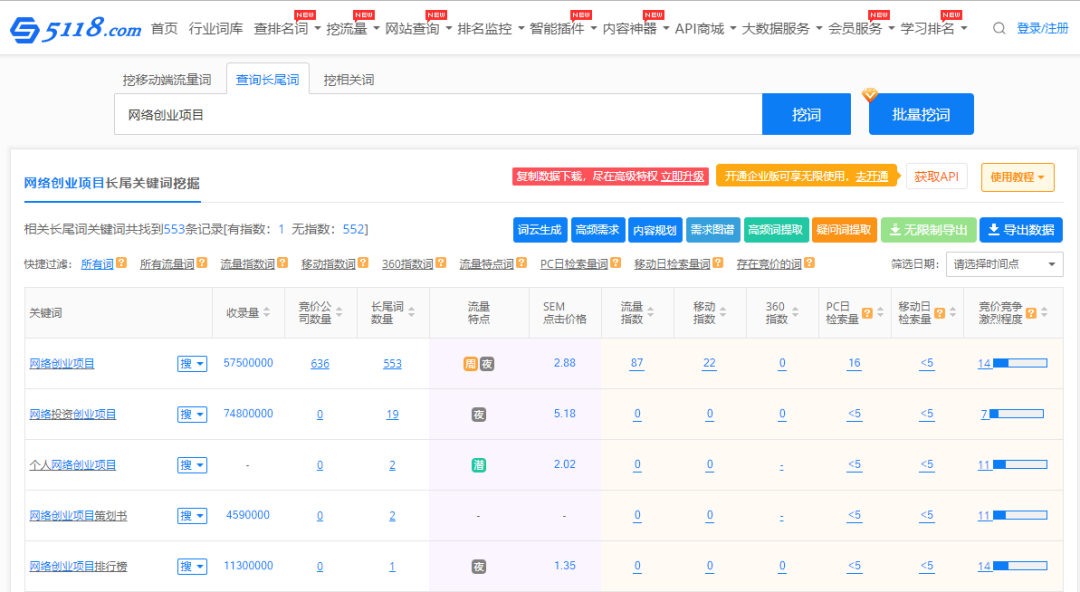This screenshot has height=592, width=1080.
Task: Click the search magnifier icon in header
Action: (x=998, y=29)
